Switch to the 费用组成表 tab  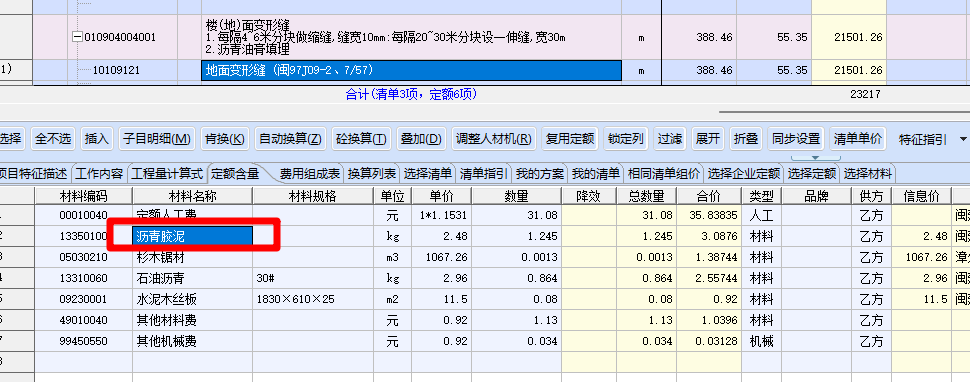pyautogui.click(x=310, y=174)
